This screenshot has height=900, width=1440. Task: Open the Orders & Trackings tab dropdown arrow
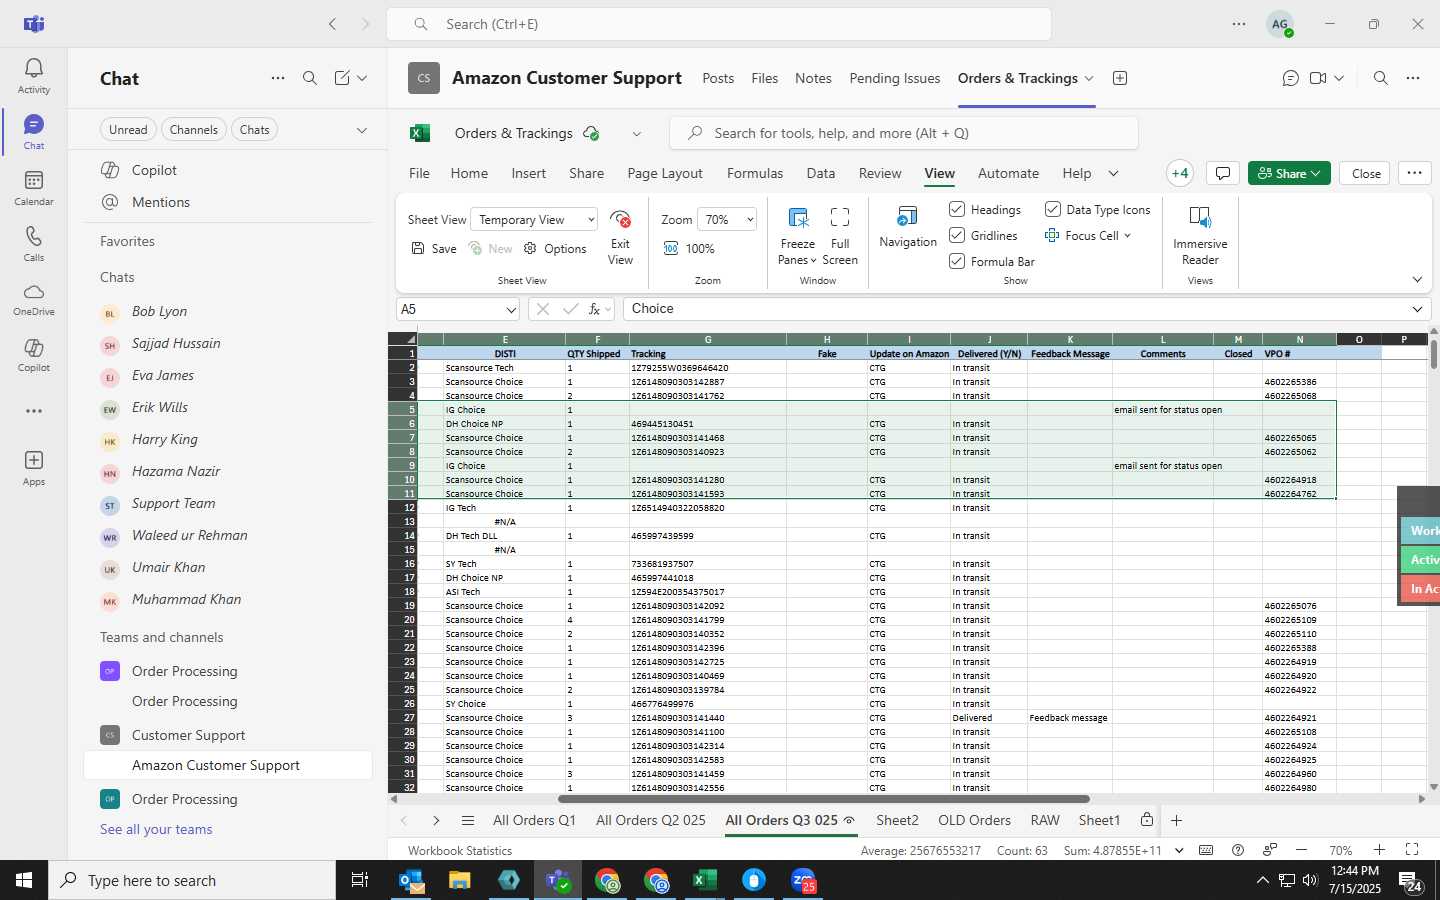coord(1089,78)
